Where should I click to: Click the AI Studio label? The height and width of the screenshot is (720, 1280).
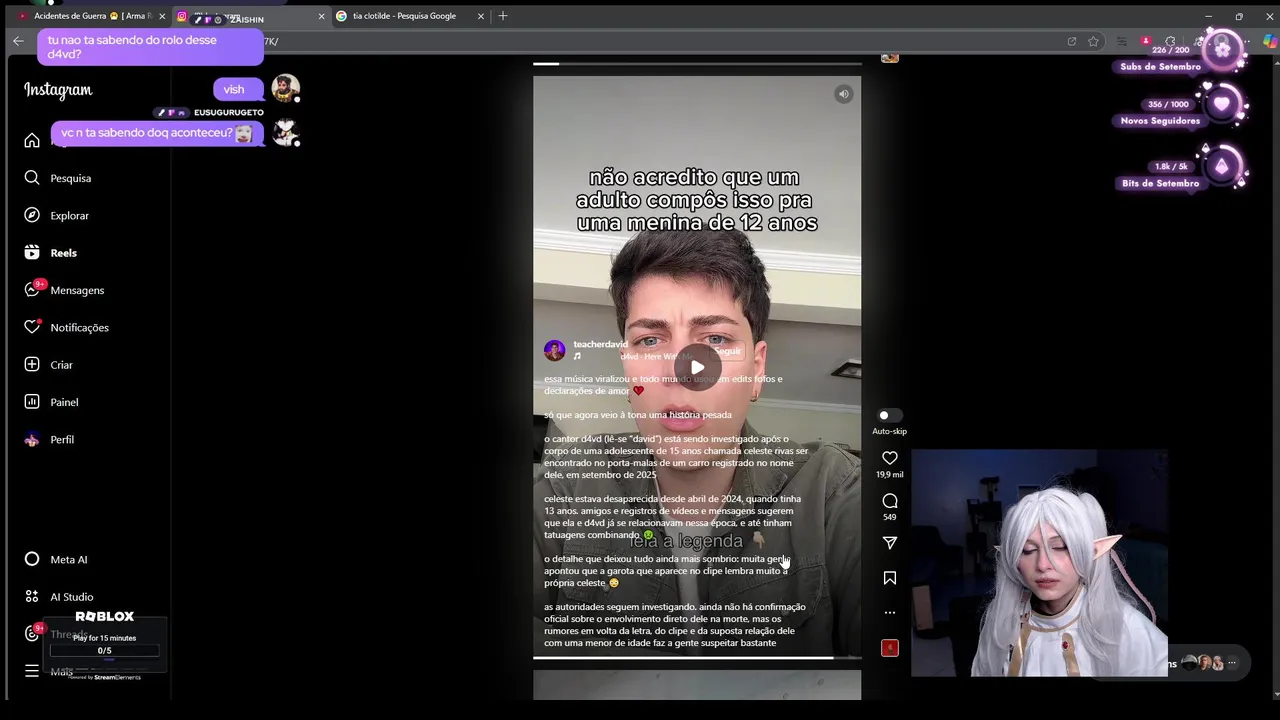click(72, 597)
